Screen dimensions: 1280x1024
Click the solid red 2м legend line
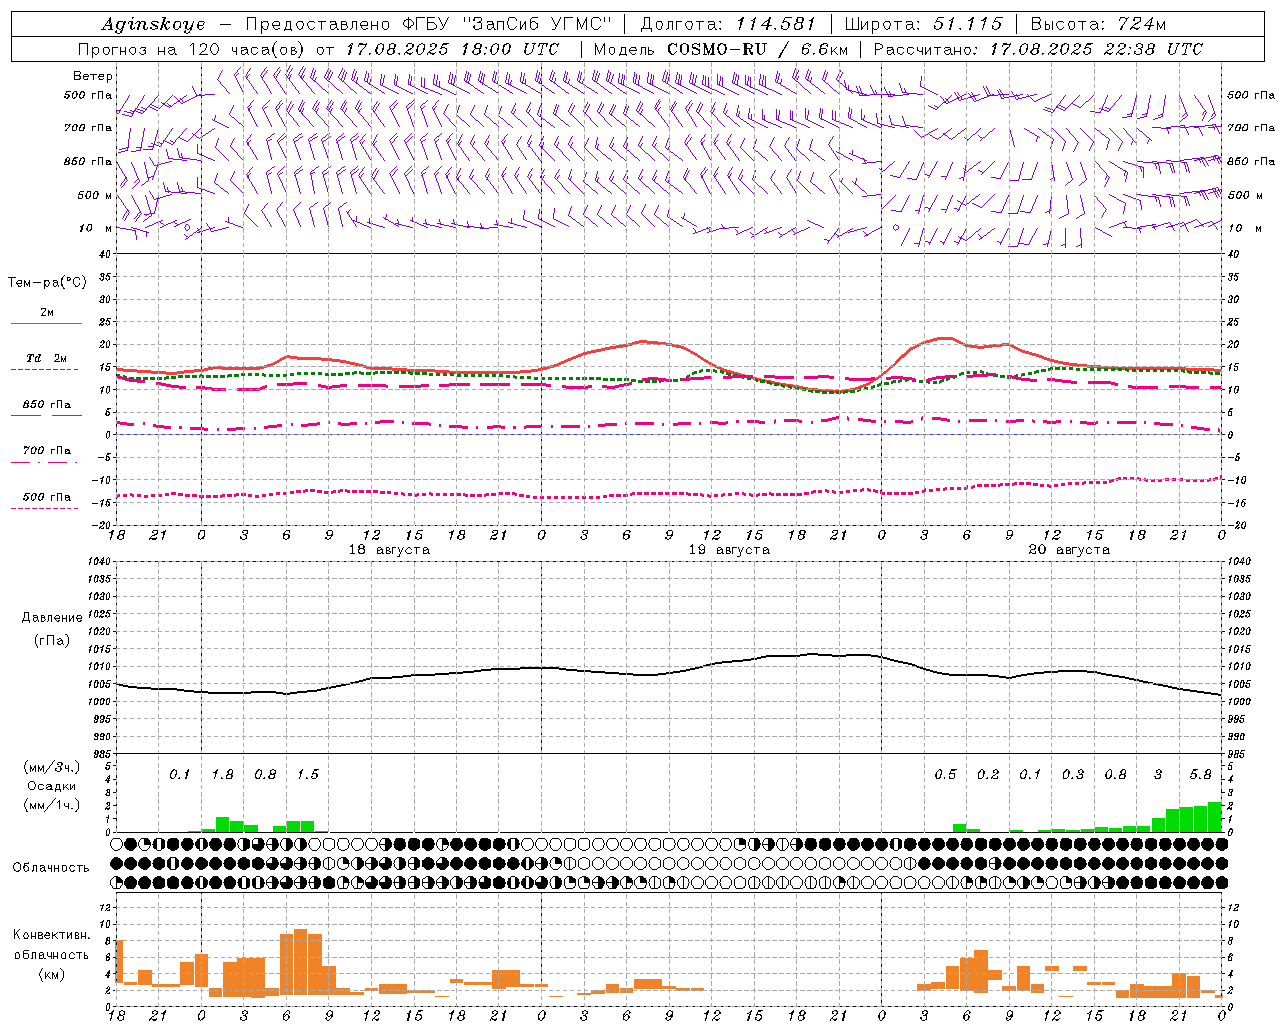tap(46, 323)
